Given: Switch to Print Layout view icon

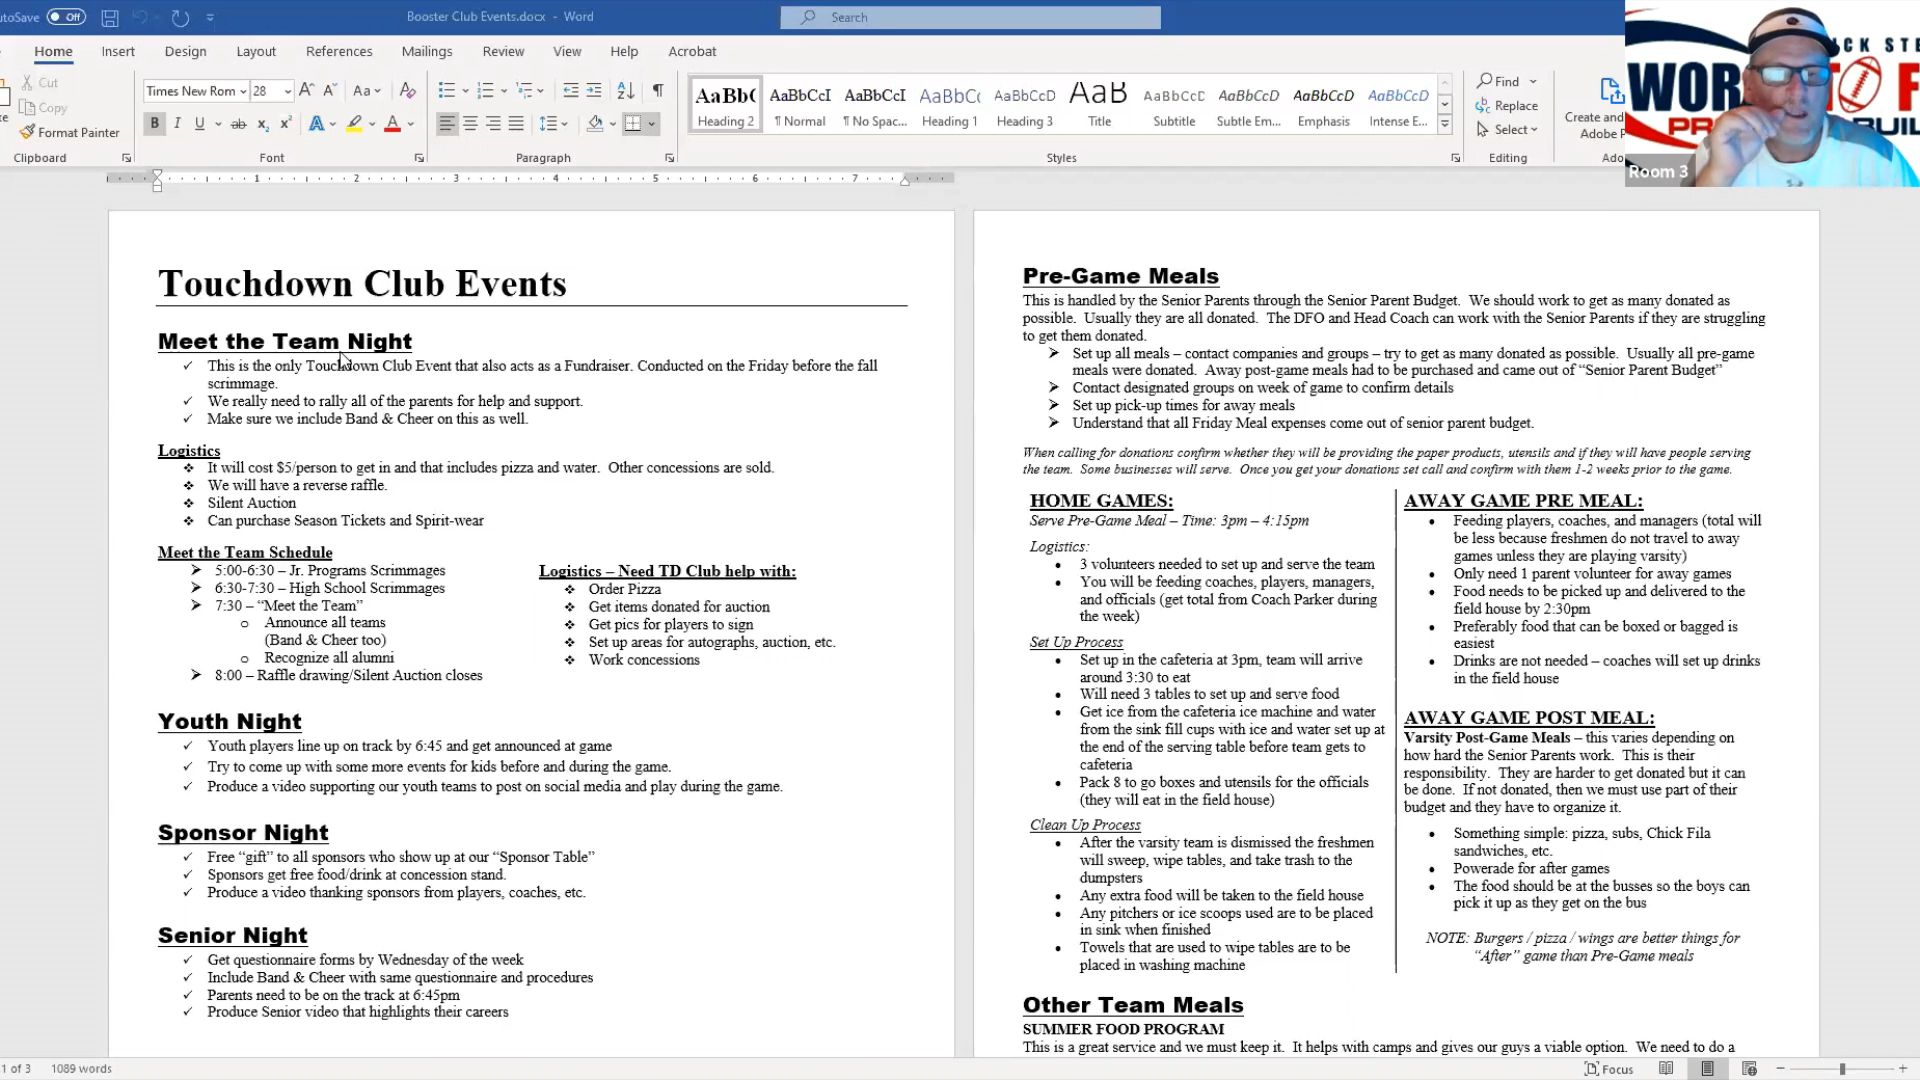Looking at the screenshot, I should point(1708,1069).
